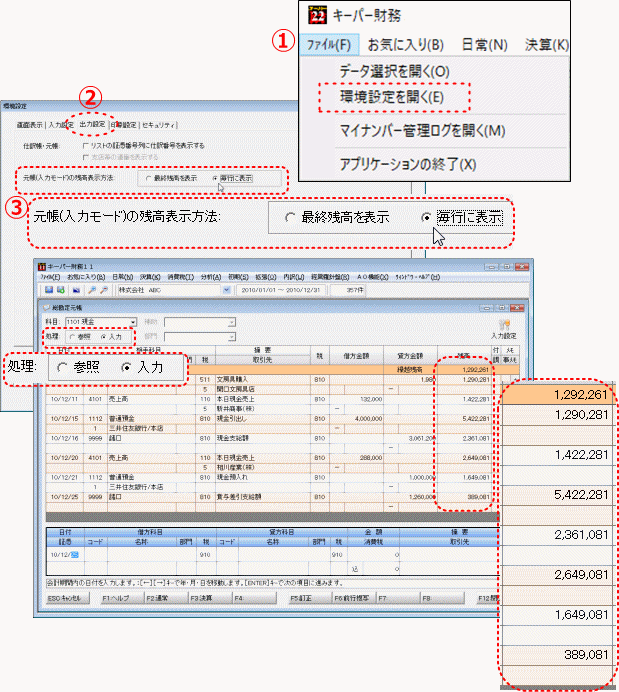The image size is (619, 692).
Task: Click the F6前行複写 button
Action: click(354, 598)
